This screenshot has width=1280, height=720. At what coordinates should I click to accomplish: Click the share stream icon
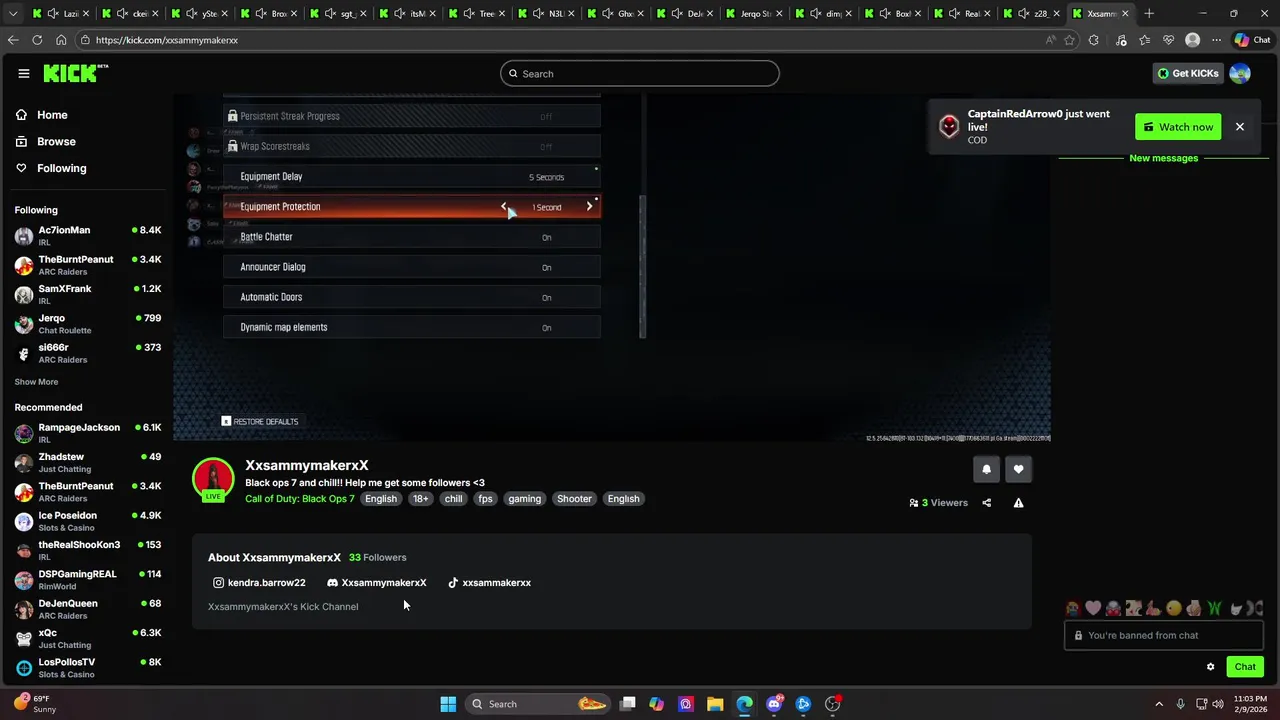point(986,503)
